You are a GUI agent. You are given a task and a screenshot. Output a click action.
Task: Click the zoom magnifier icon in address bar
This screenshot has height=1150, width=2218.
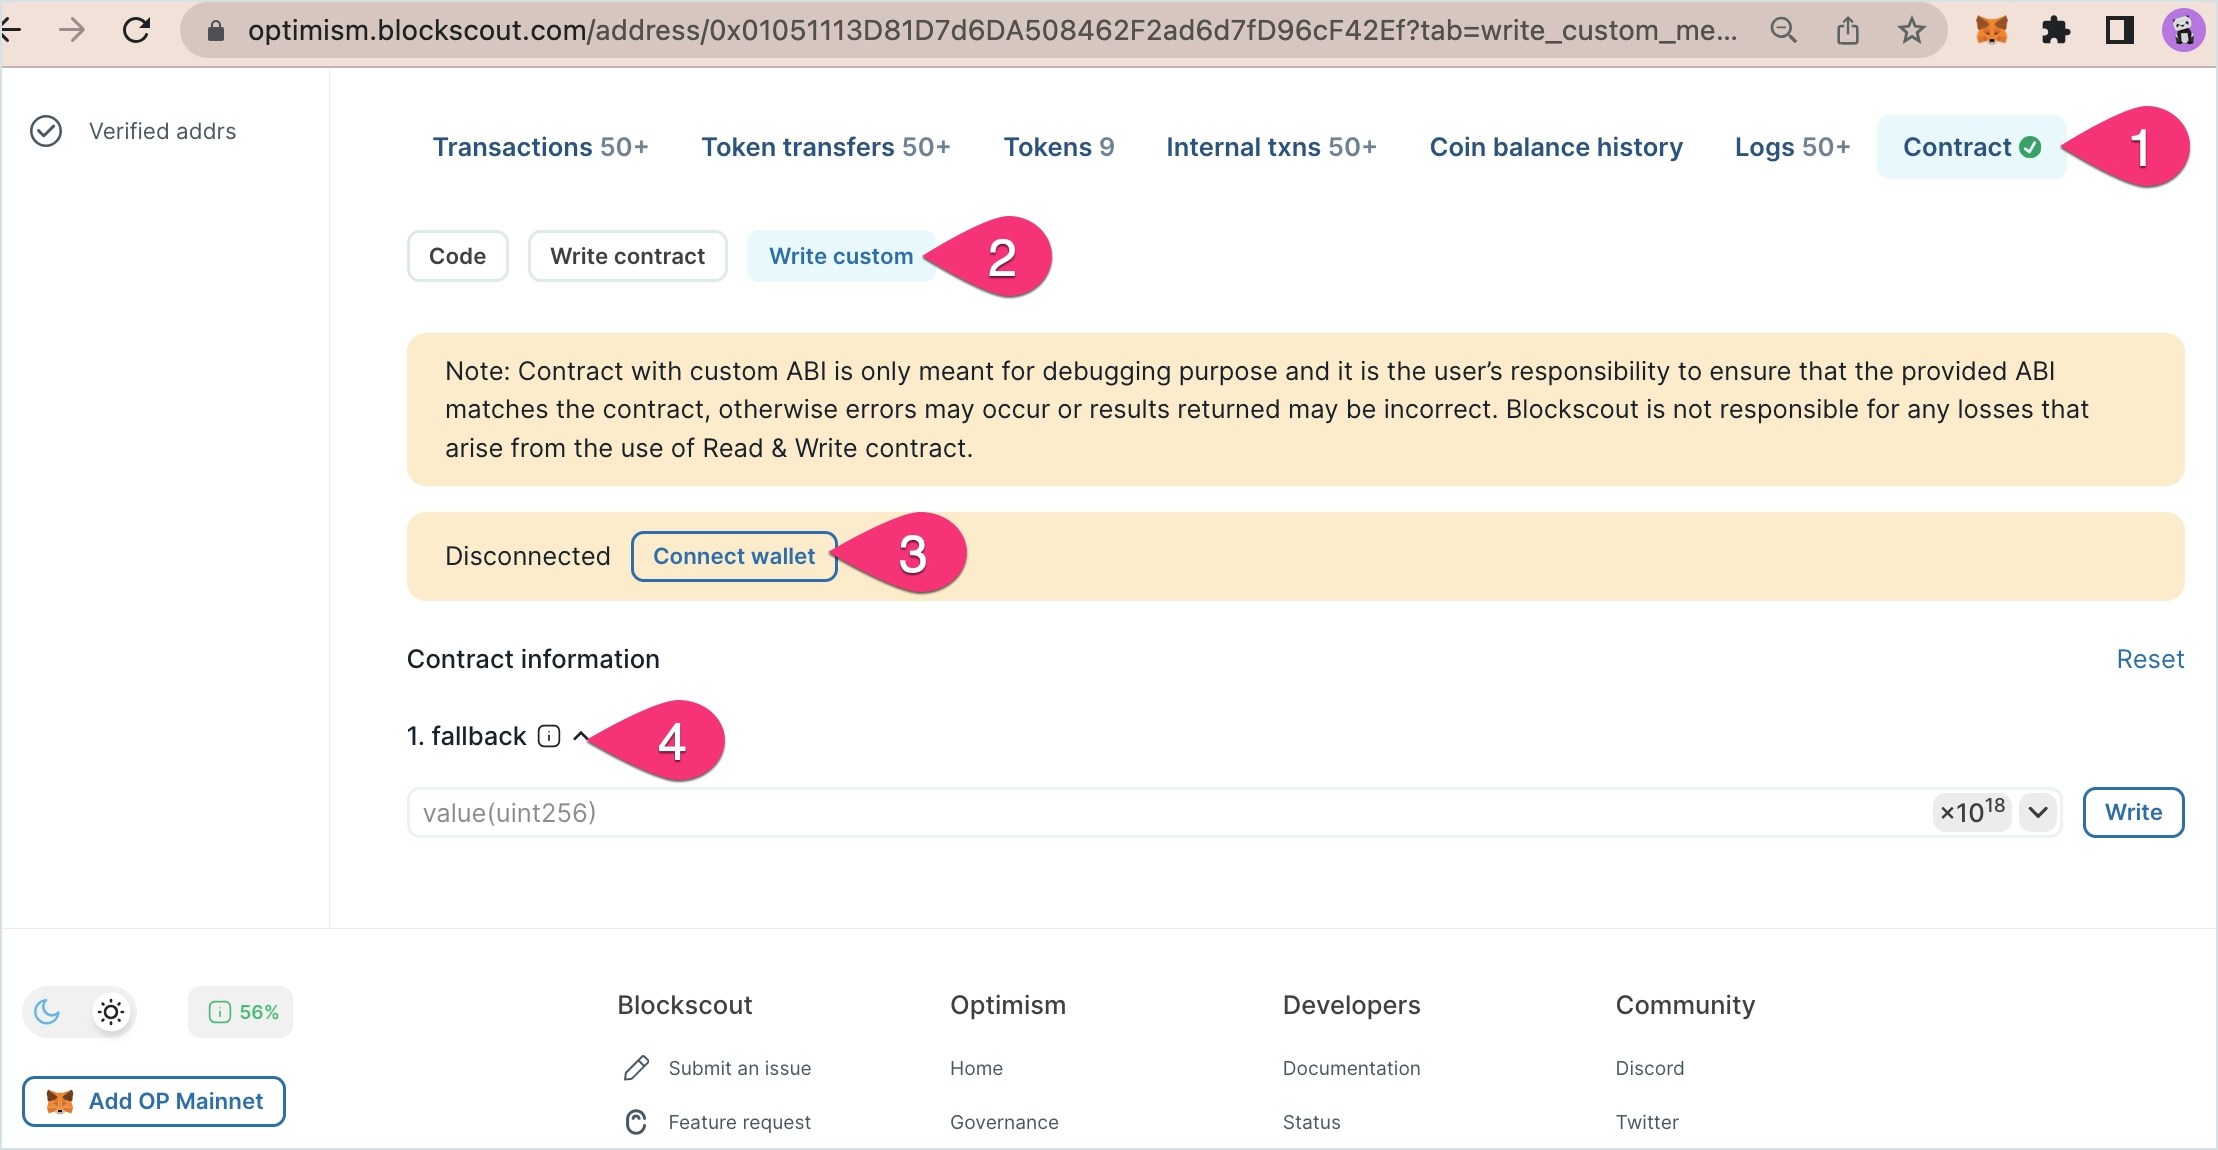[x=1783, y=30]
